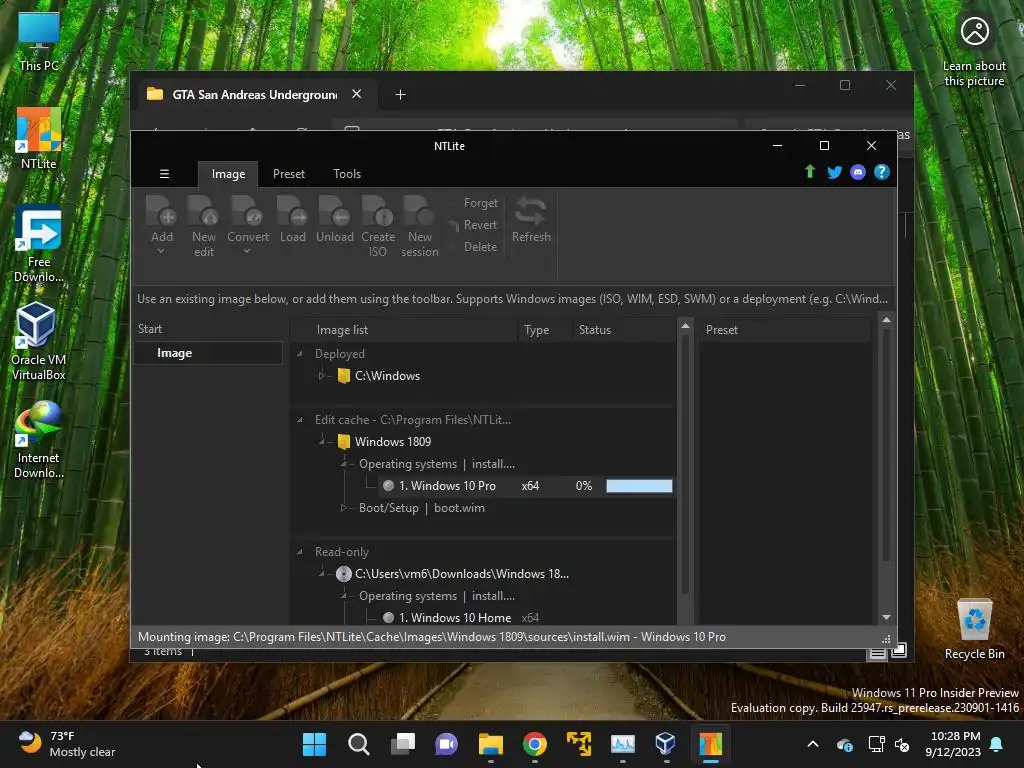
Task: Expand the C:\Windows tree node
Action: [321, 376]
